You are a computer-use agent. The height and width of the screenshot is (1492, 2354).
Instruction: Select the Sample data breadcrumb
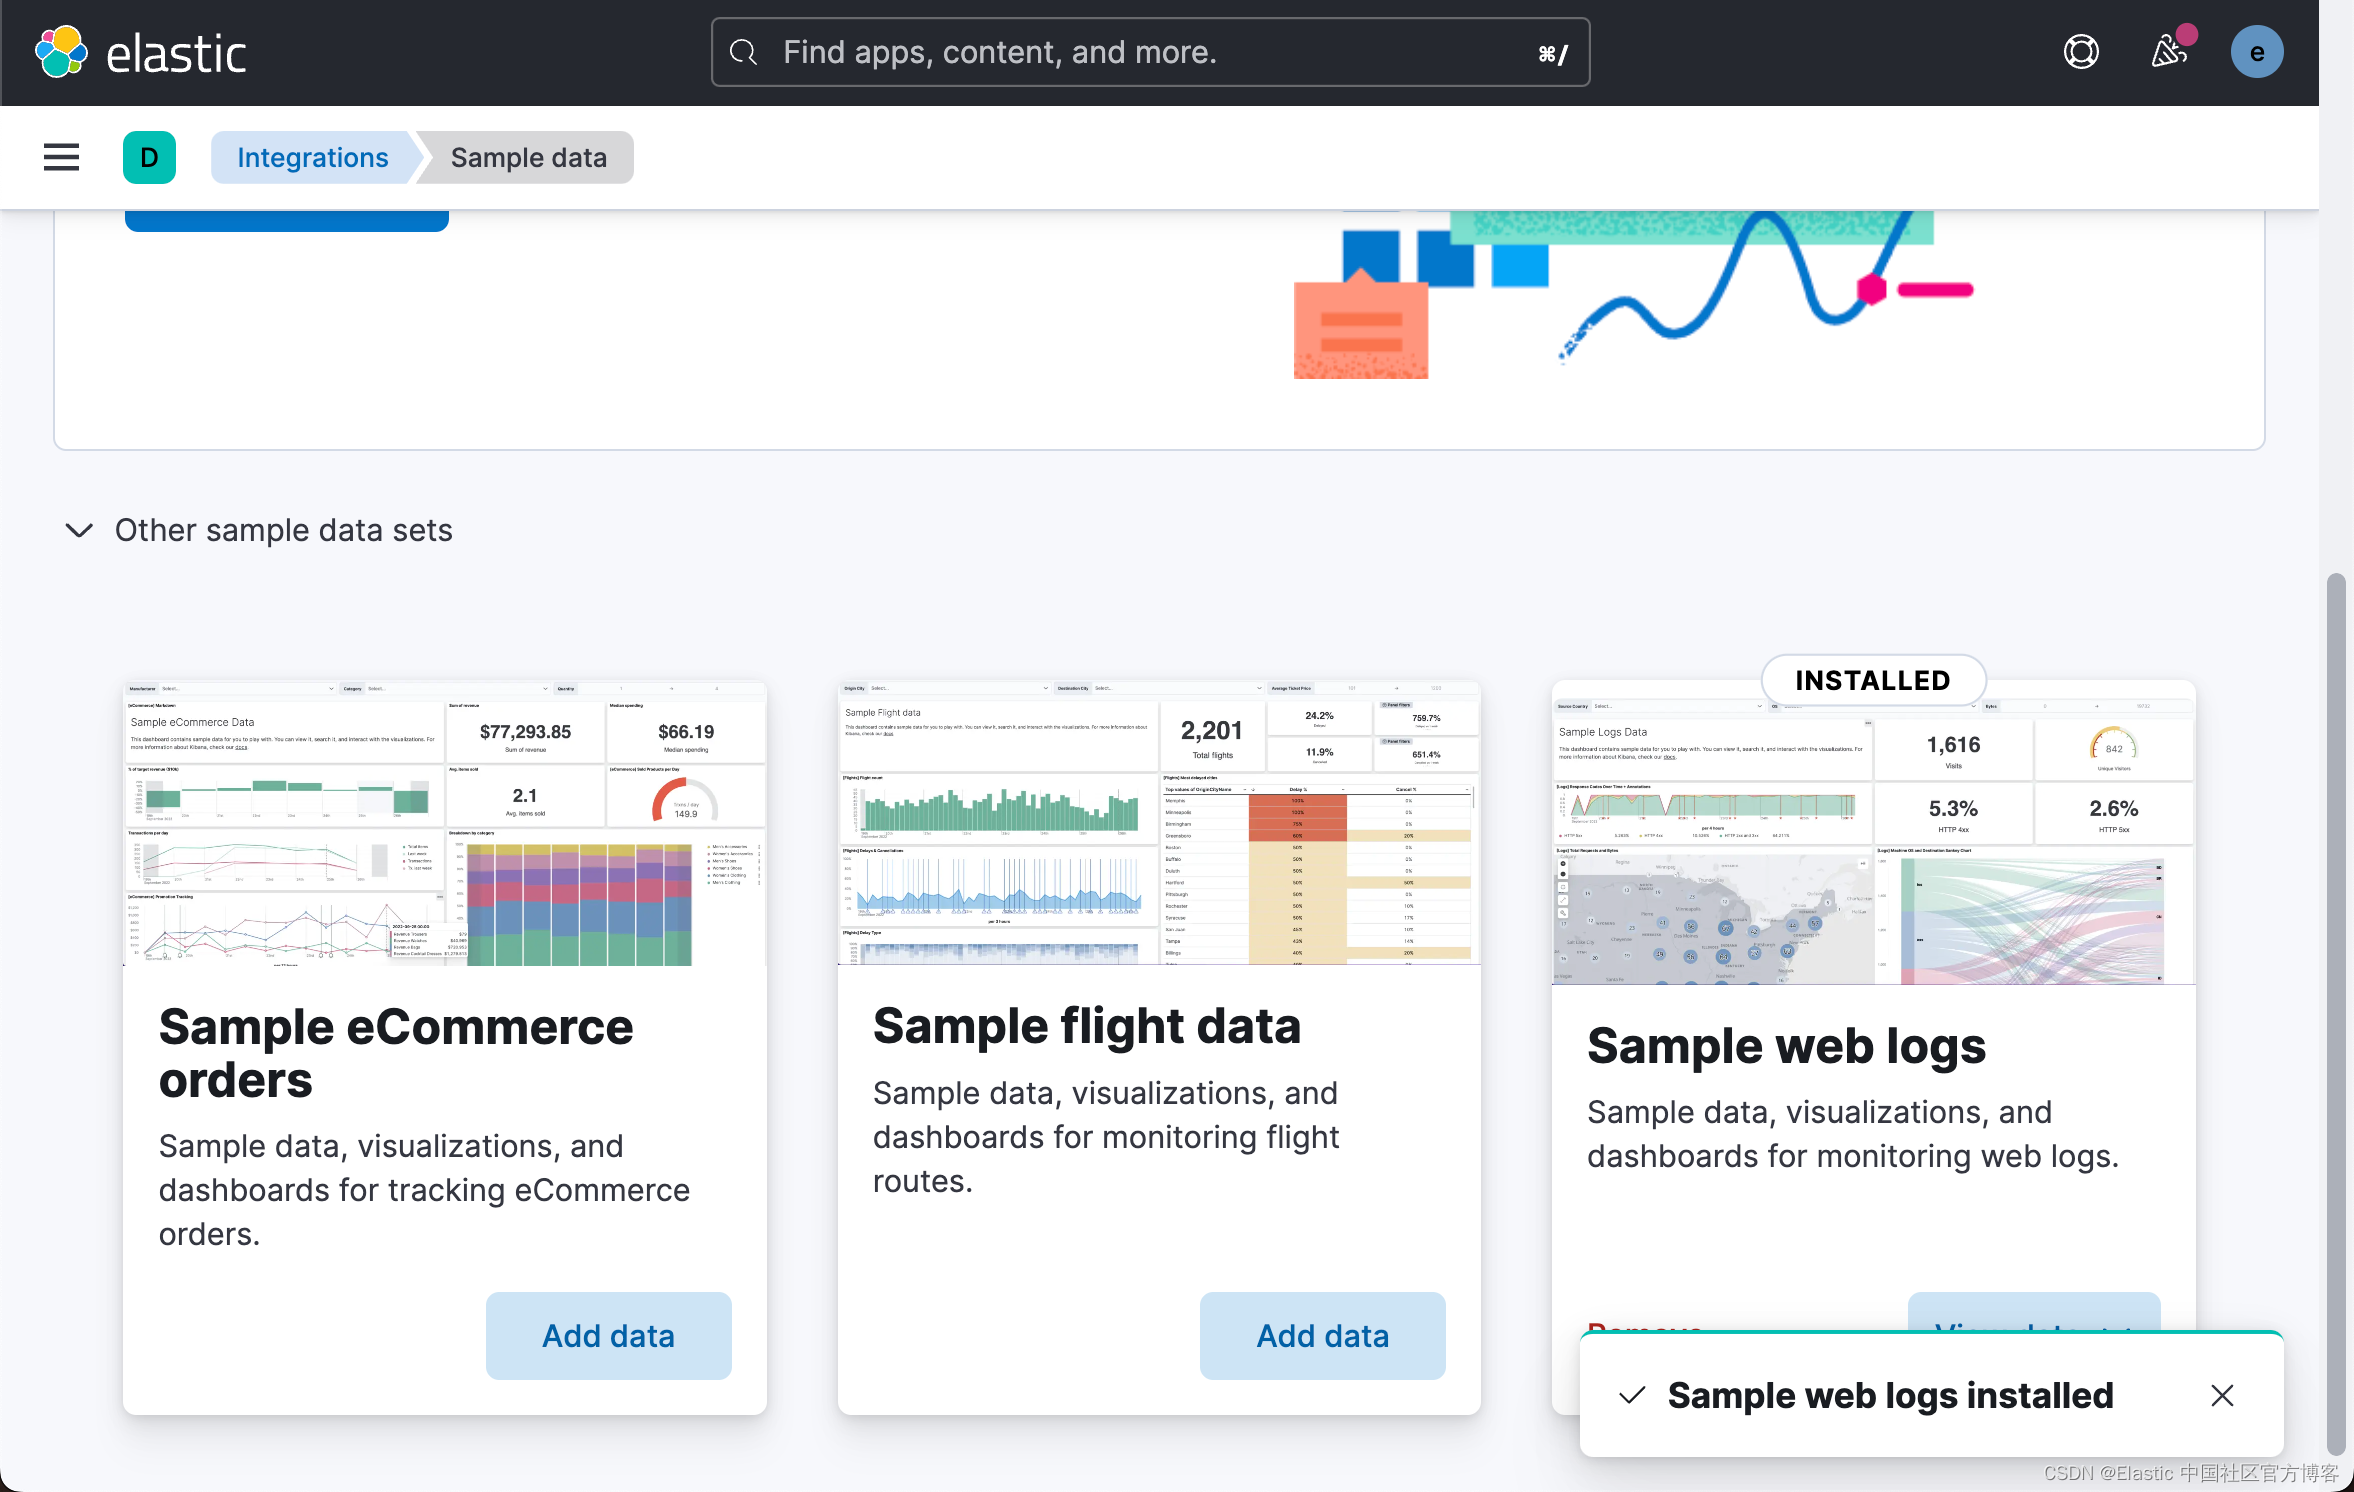[x=528, y=157]
